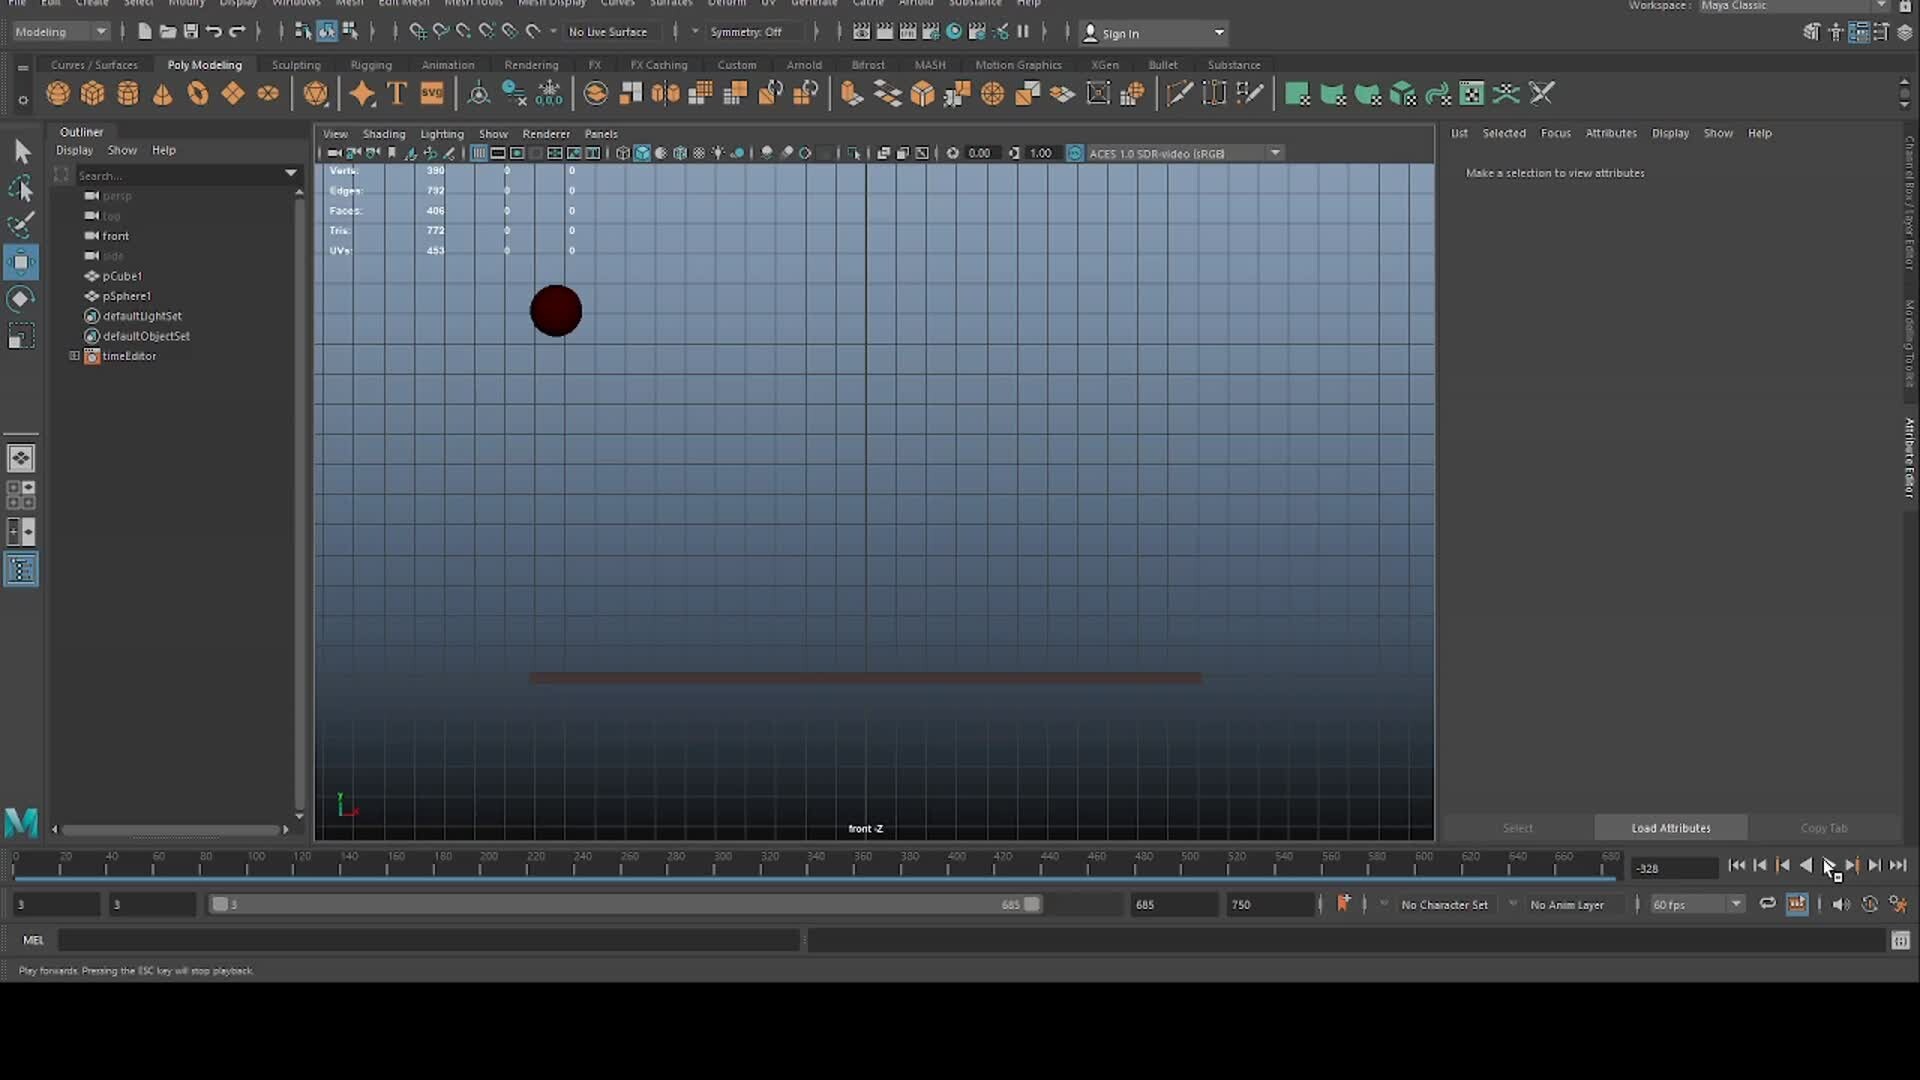Toggle symmetry off setting in the toolbar
Screen dimensions: 1920x1080
pos(748,31)
